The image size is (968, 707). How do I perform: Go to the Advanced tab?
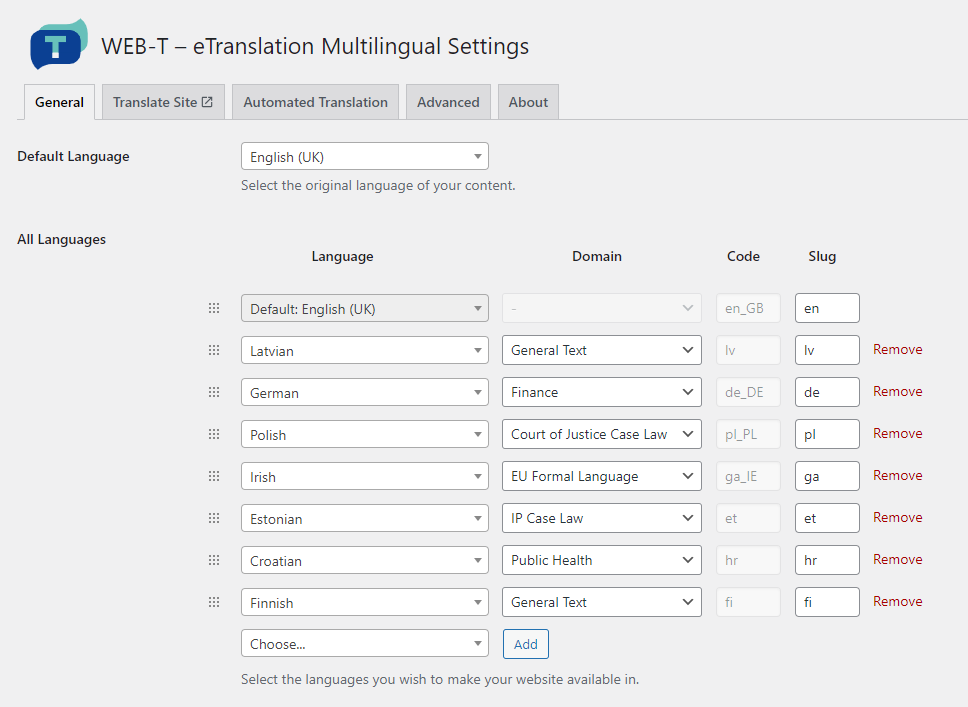click(448, 102)
